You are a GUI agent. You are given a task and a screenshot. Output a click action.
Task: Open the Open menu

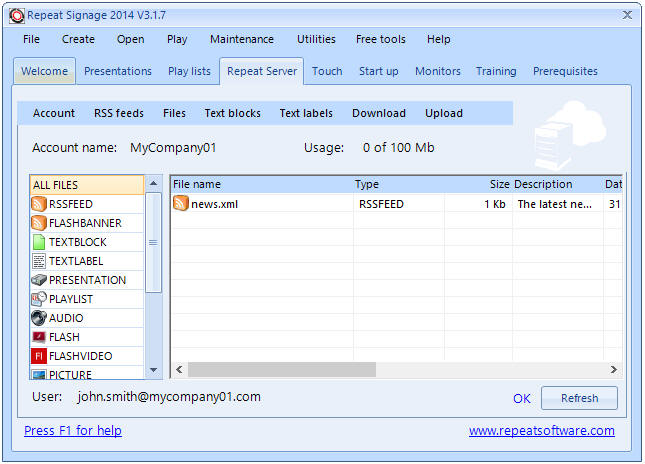pos(130,39)
